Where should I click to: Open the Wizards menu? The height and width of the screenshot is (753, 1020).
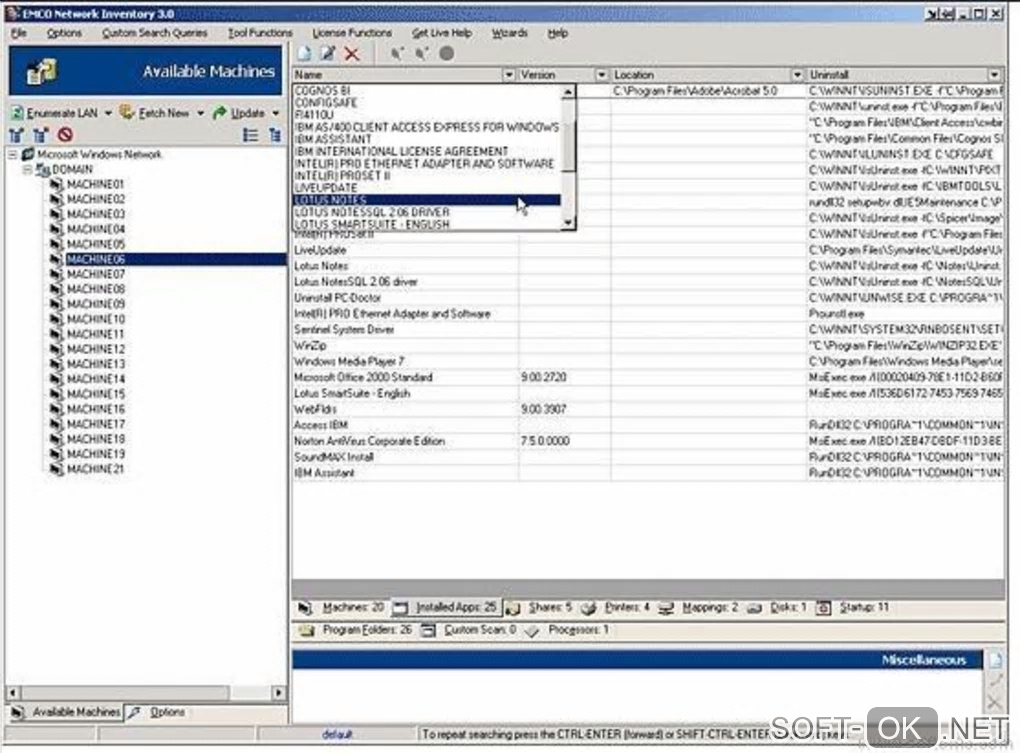click(x=509, y=33)
